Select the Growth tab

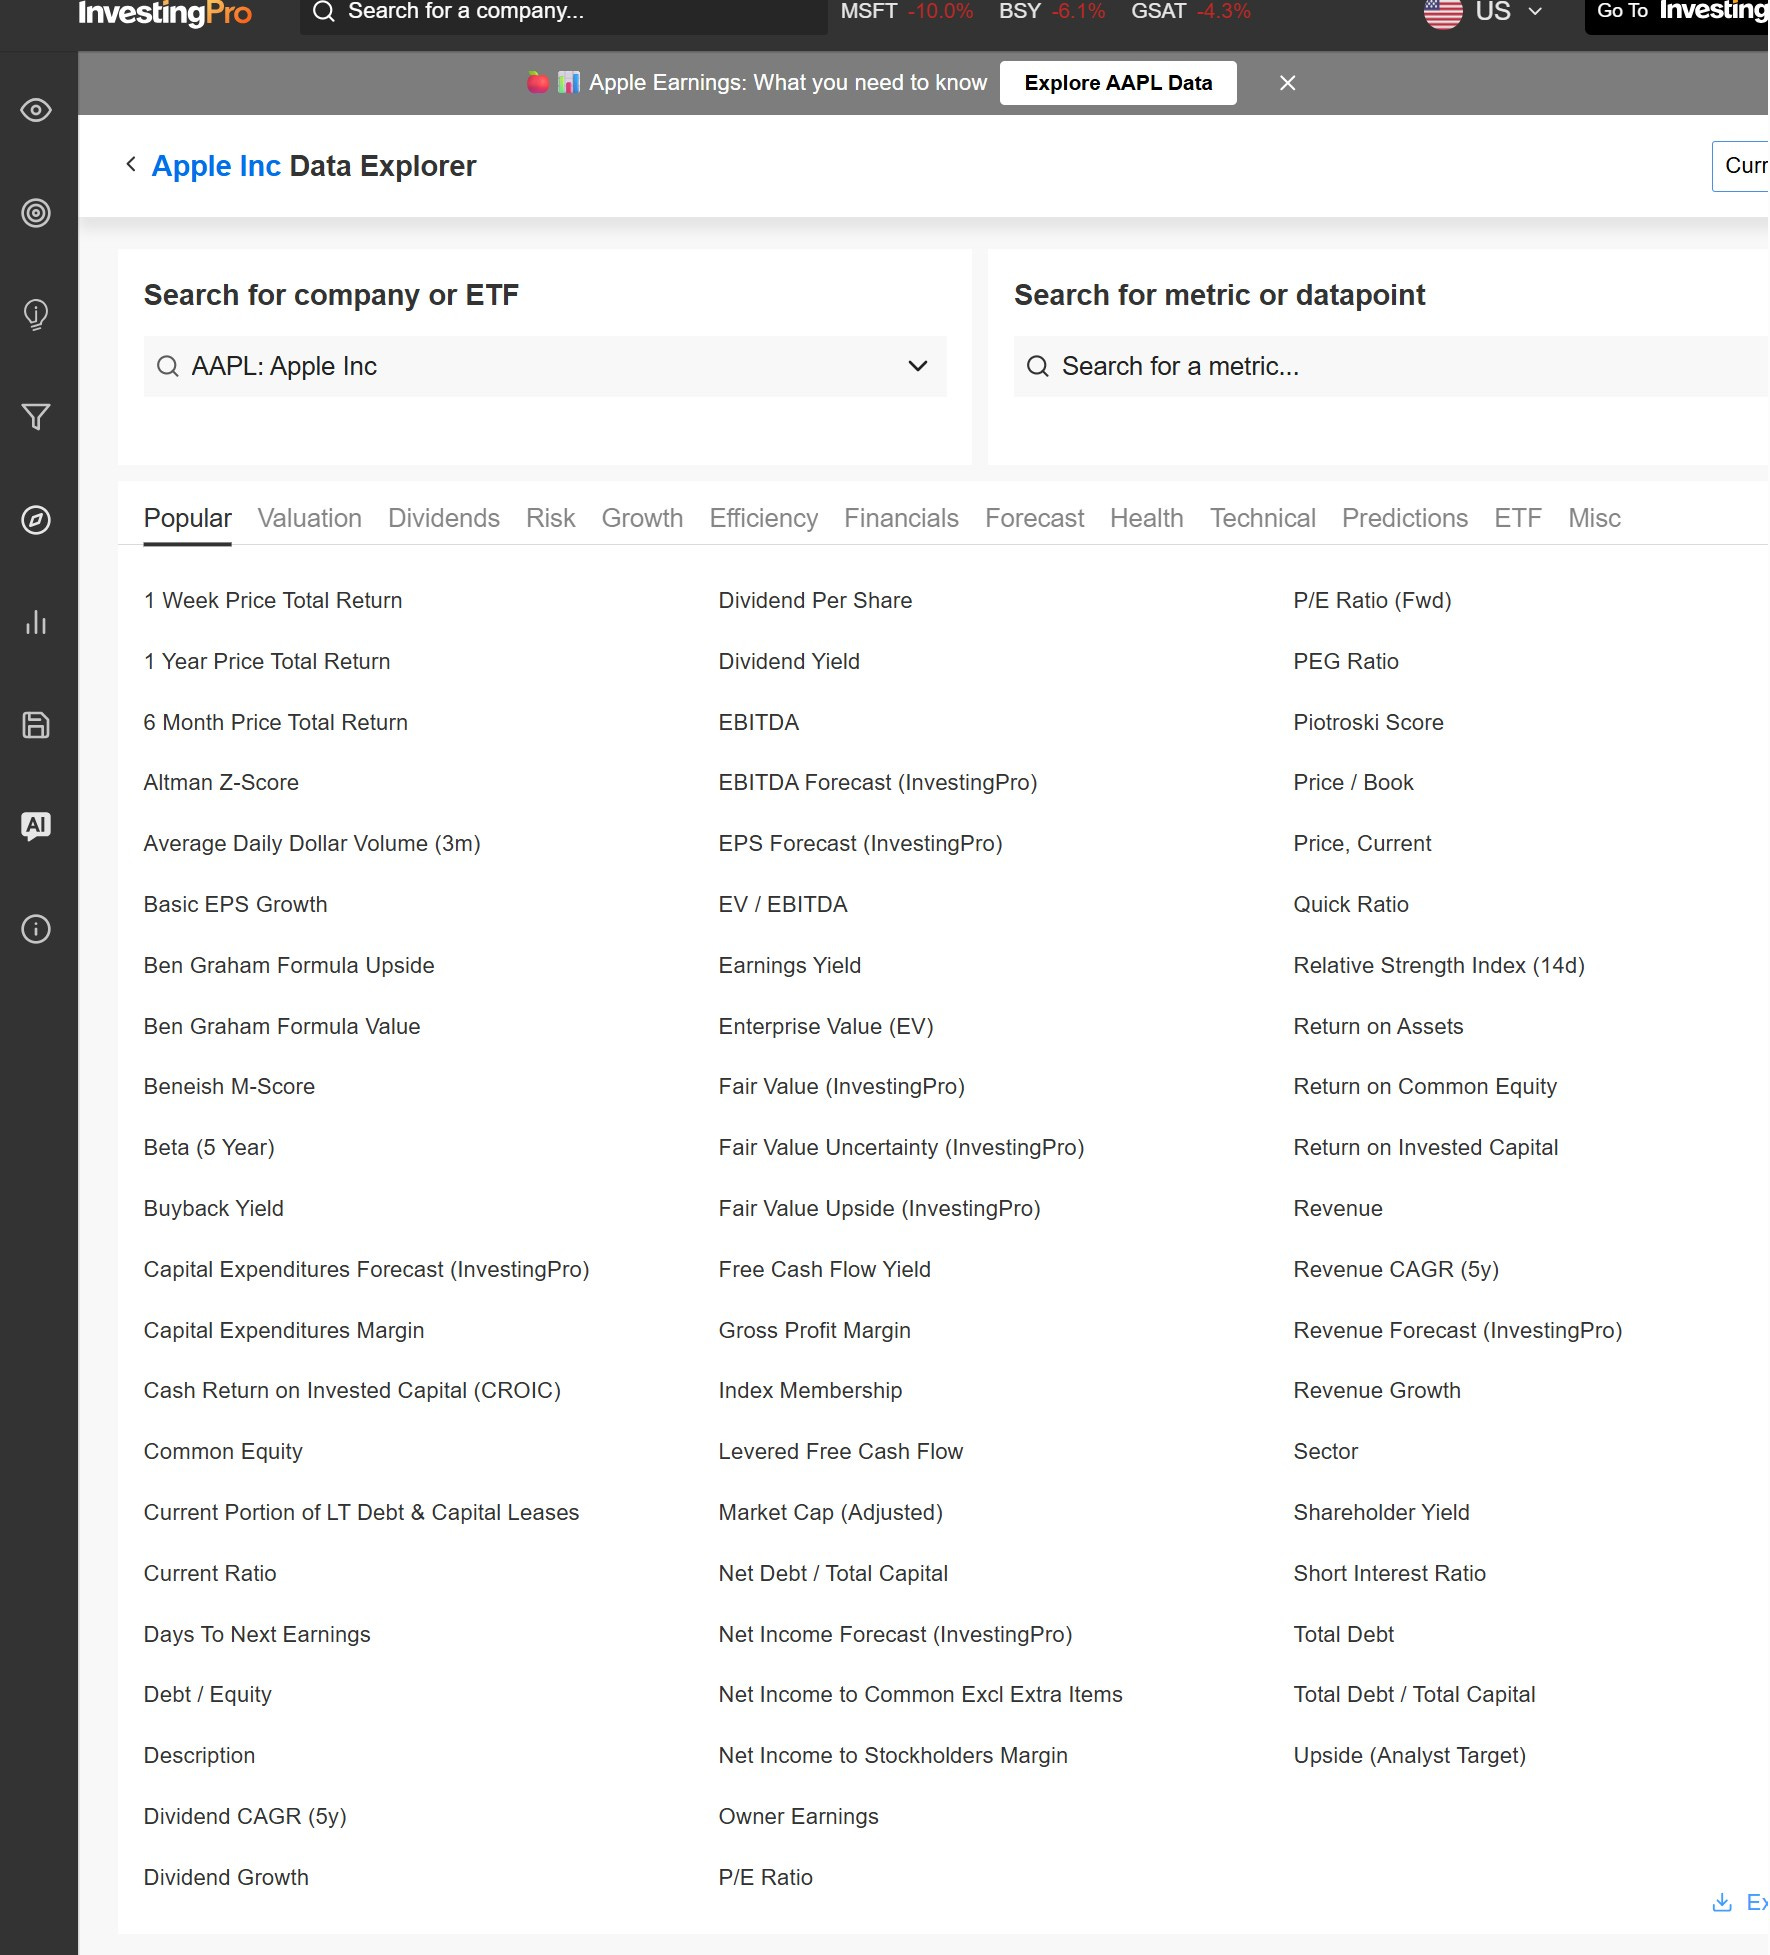click(x=642, y=518)
